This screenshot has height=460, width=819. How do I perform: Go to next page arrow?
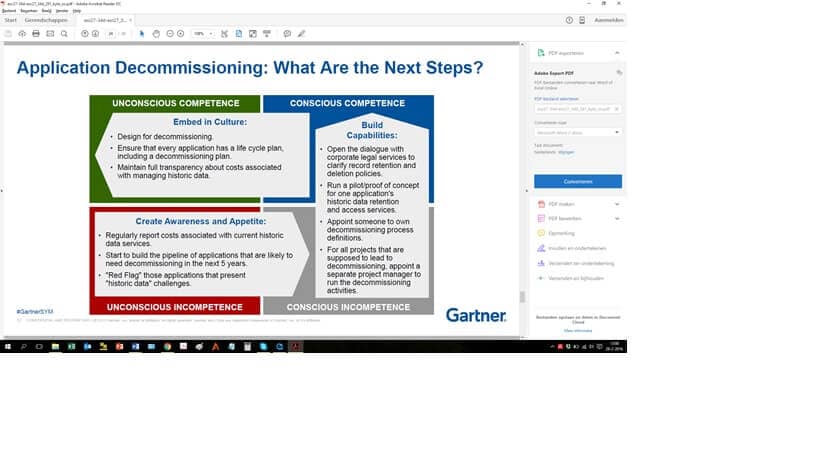click(x=96, y=33)
